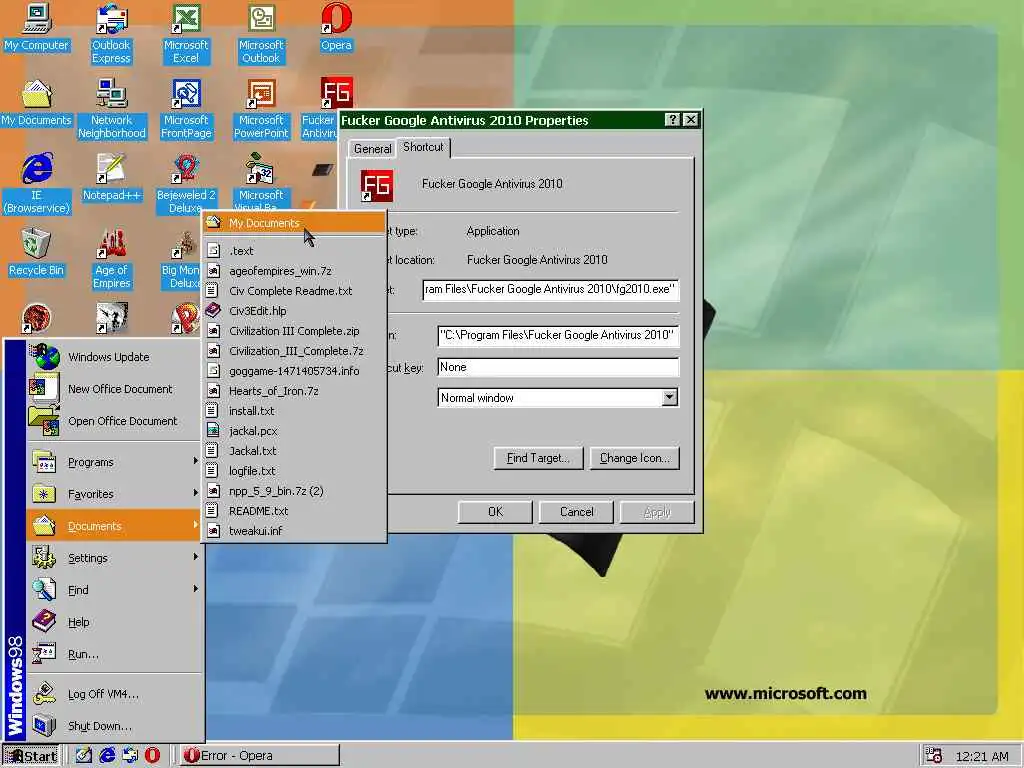The width and height of the screenshot is (1024, 768).
Task: Launch Microsoft FrontPage shortcut
Action: click(x=186, y=108)
